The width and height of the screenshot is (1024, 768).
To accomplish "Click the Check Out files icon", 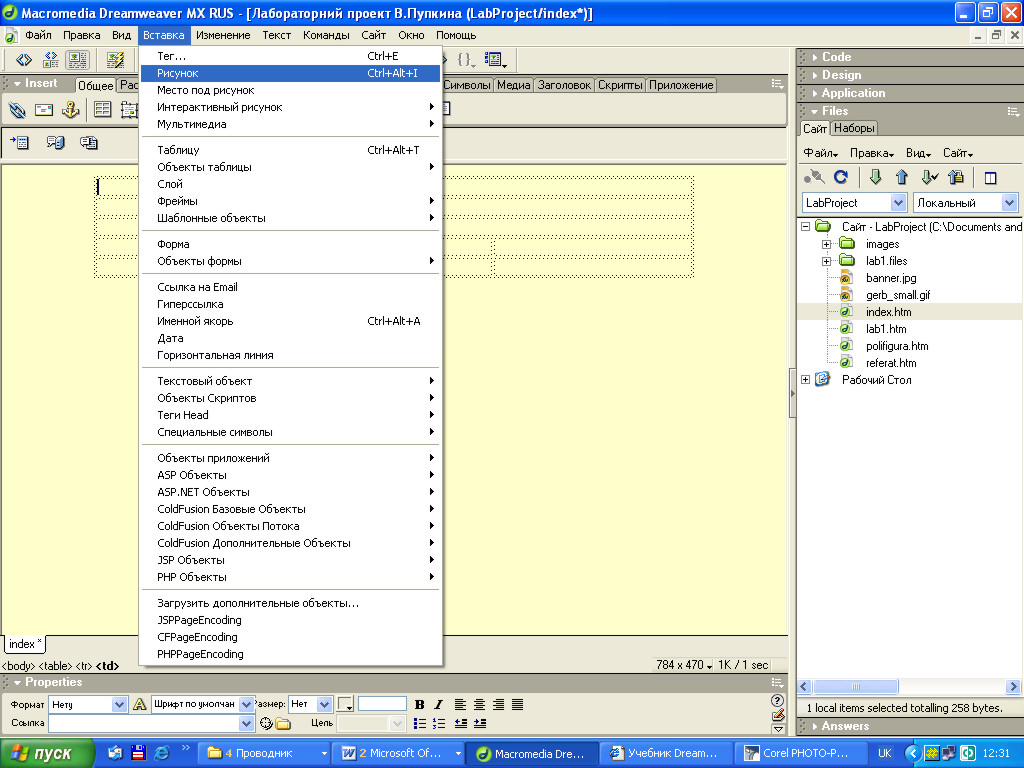I will [x=929, y=177].
